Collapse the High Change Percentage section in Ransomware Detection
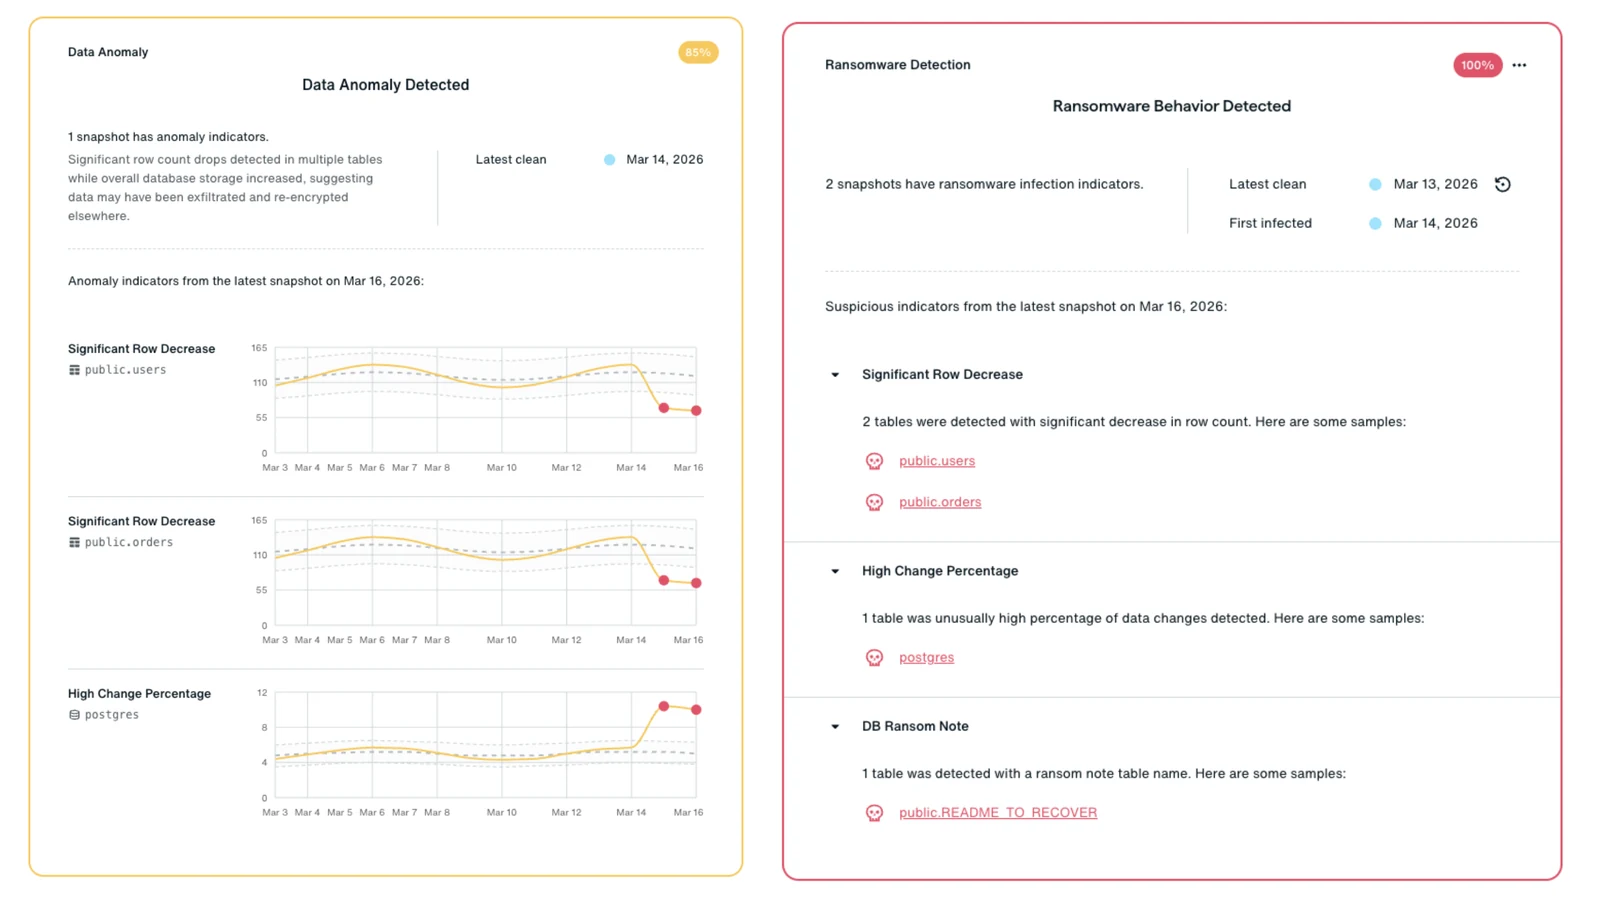 coord(835,571)
